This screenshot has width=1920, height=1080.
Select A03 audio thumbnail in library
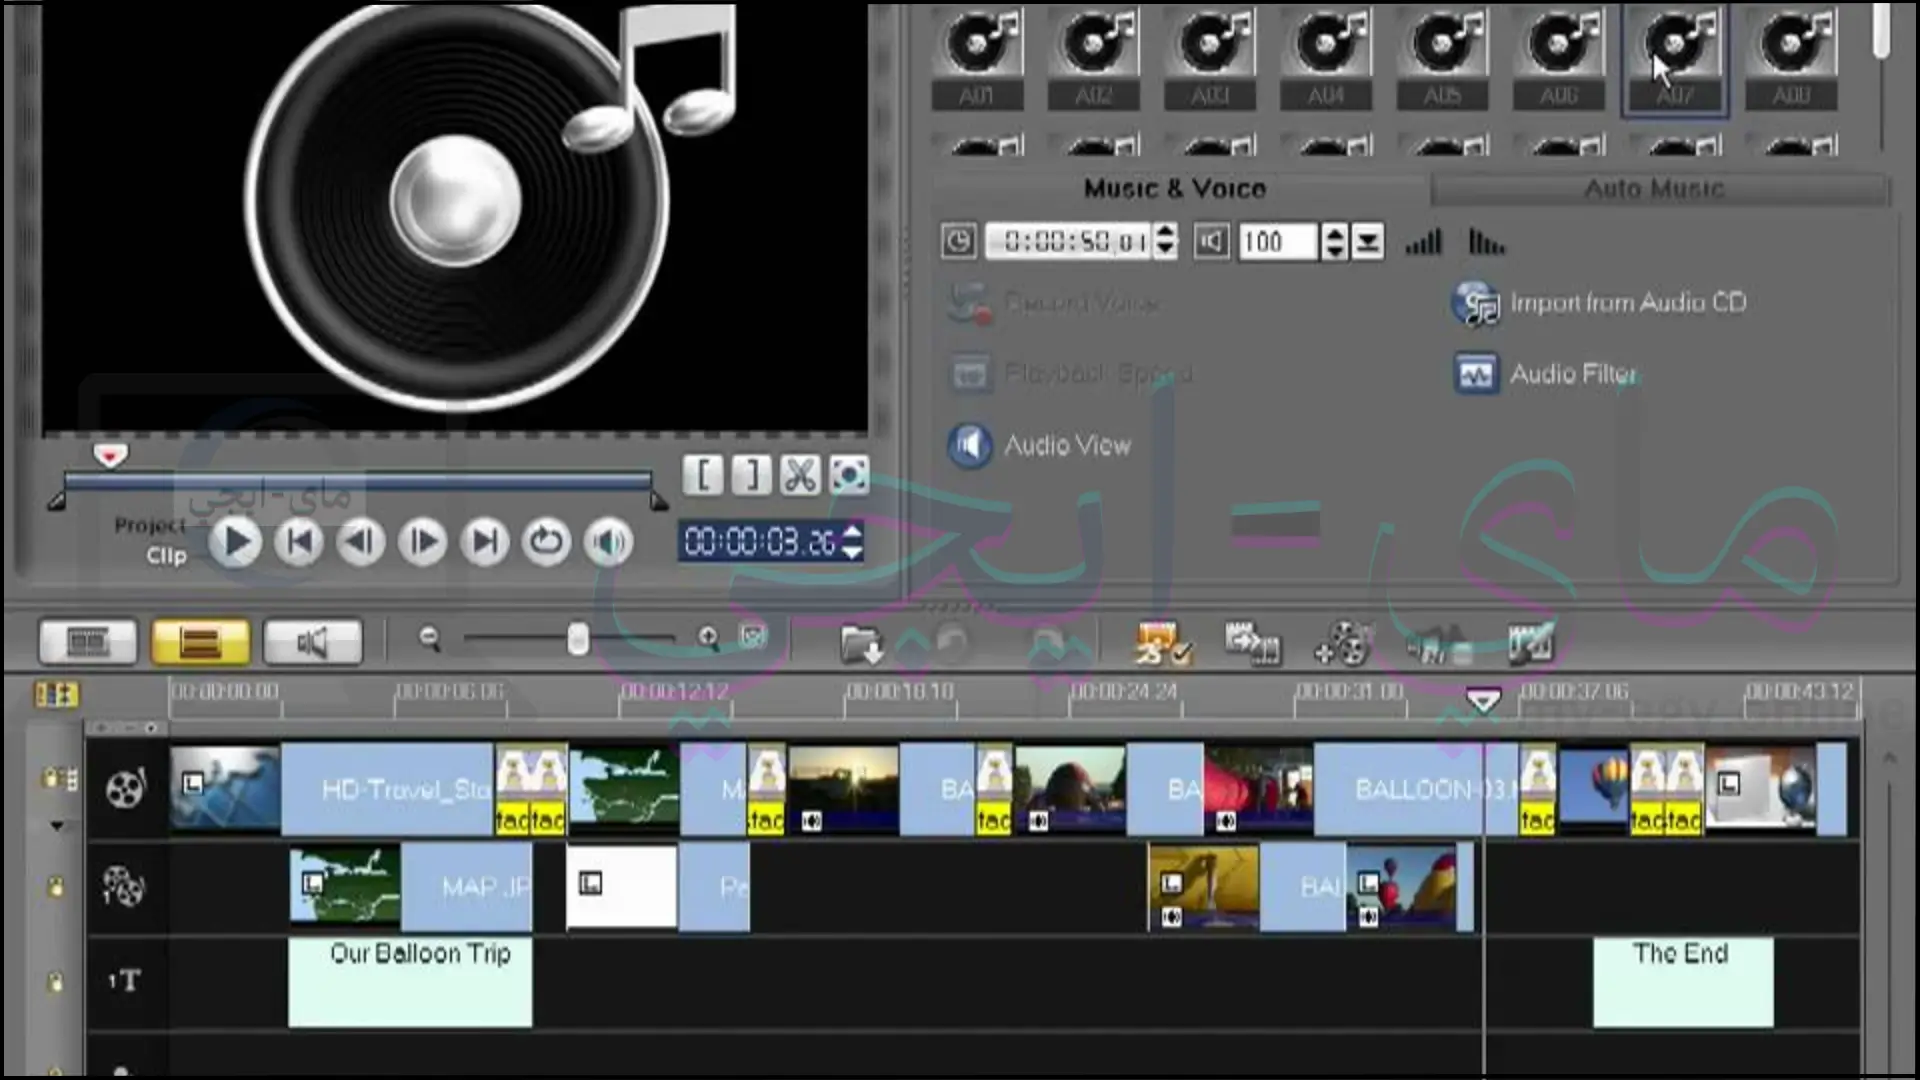(x=1210, y=57)
